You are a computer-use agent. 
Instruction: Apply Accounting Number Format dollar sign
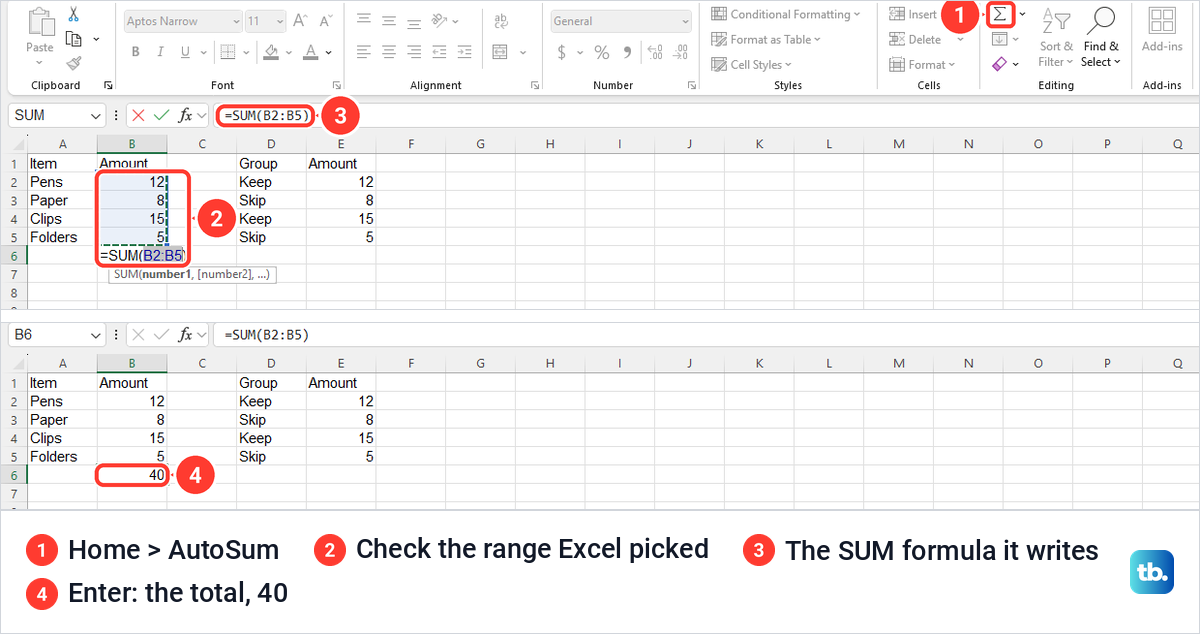[x=561, y=52]
